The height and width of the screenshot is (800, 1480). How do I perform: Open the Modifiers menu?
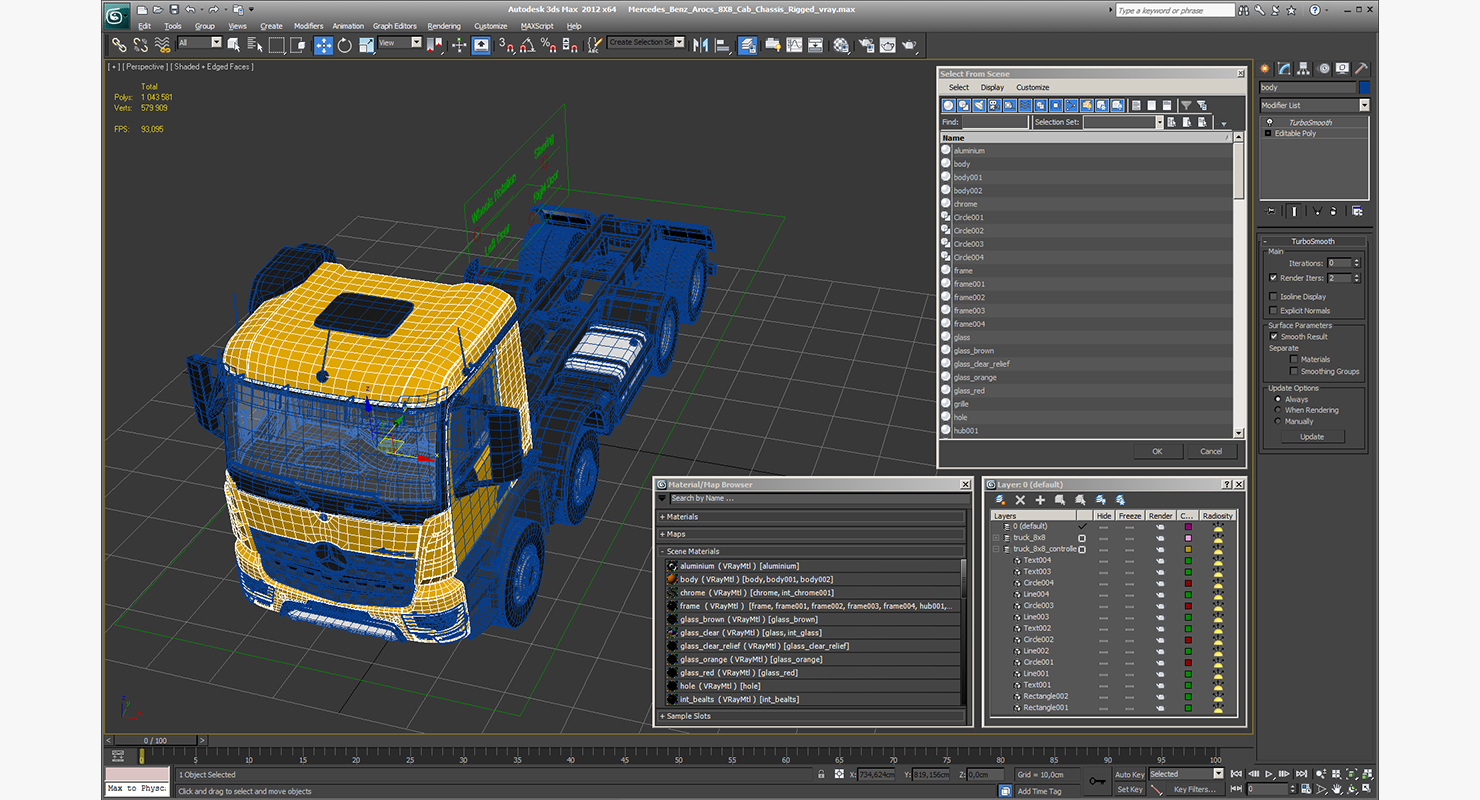coord(308,26)
